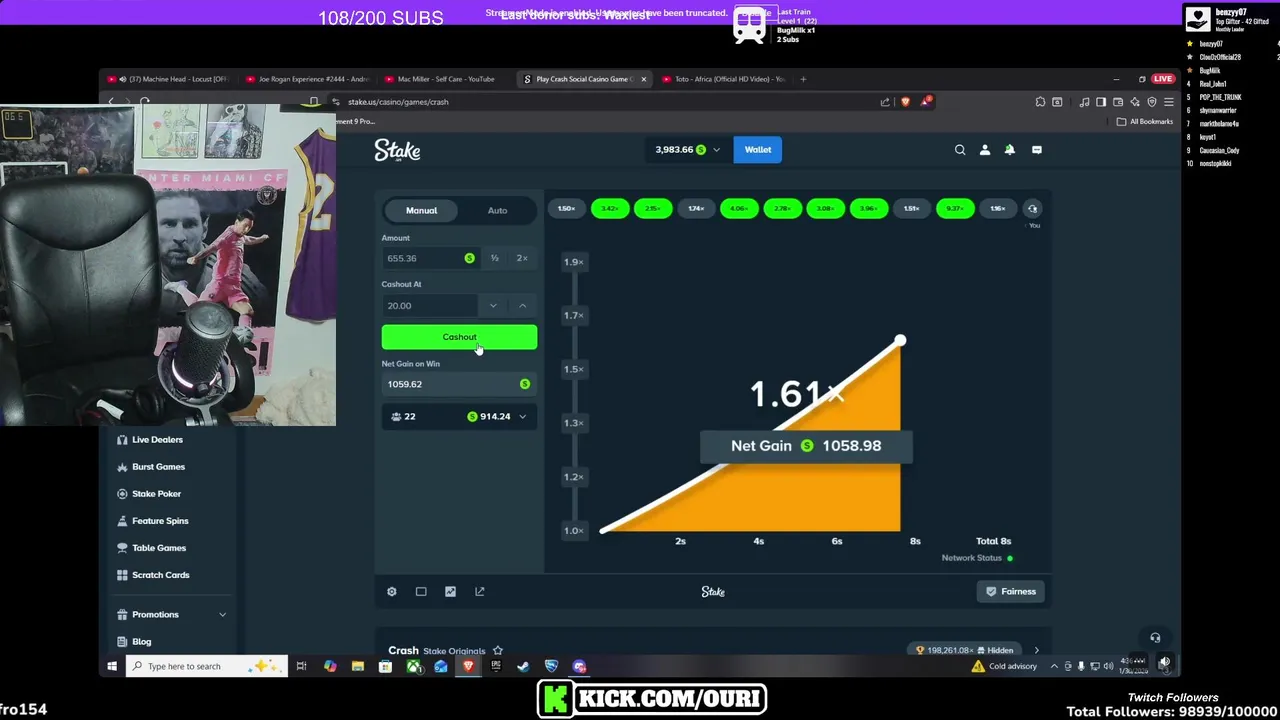Open the 9.37× past result

pos(955,209)
